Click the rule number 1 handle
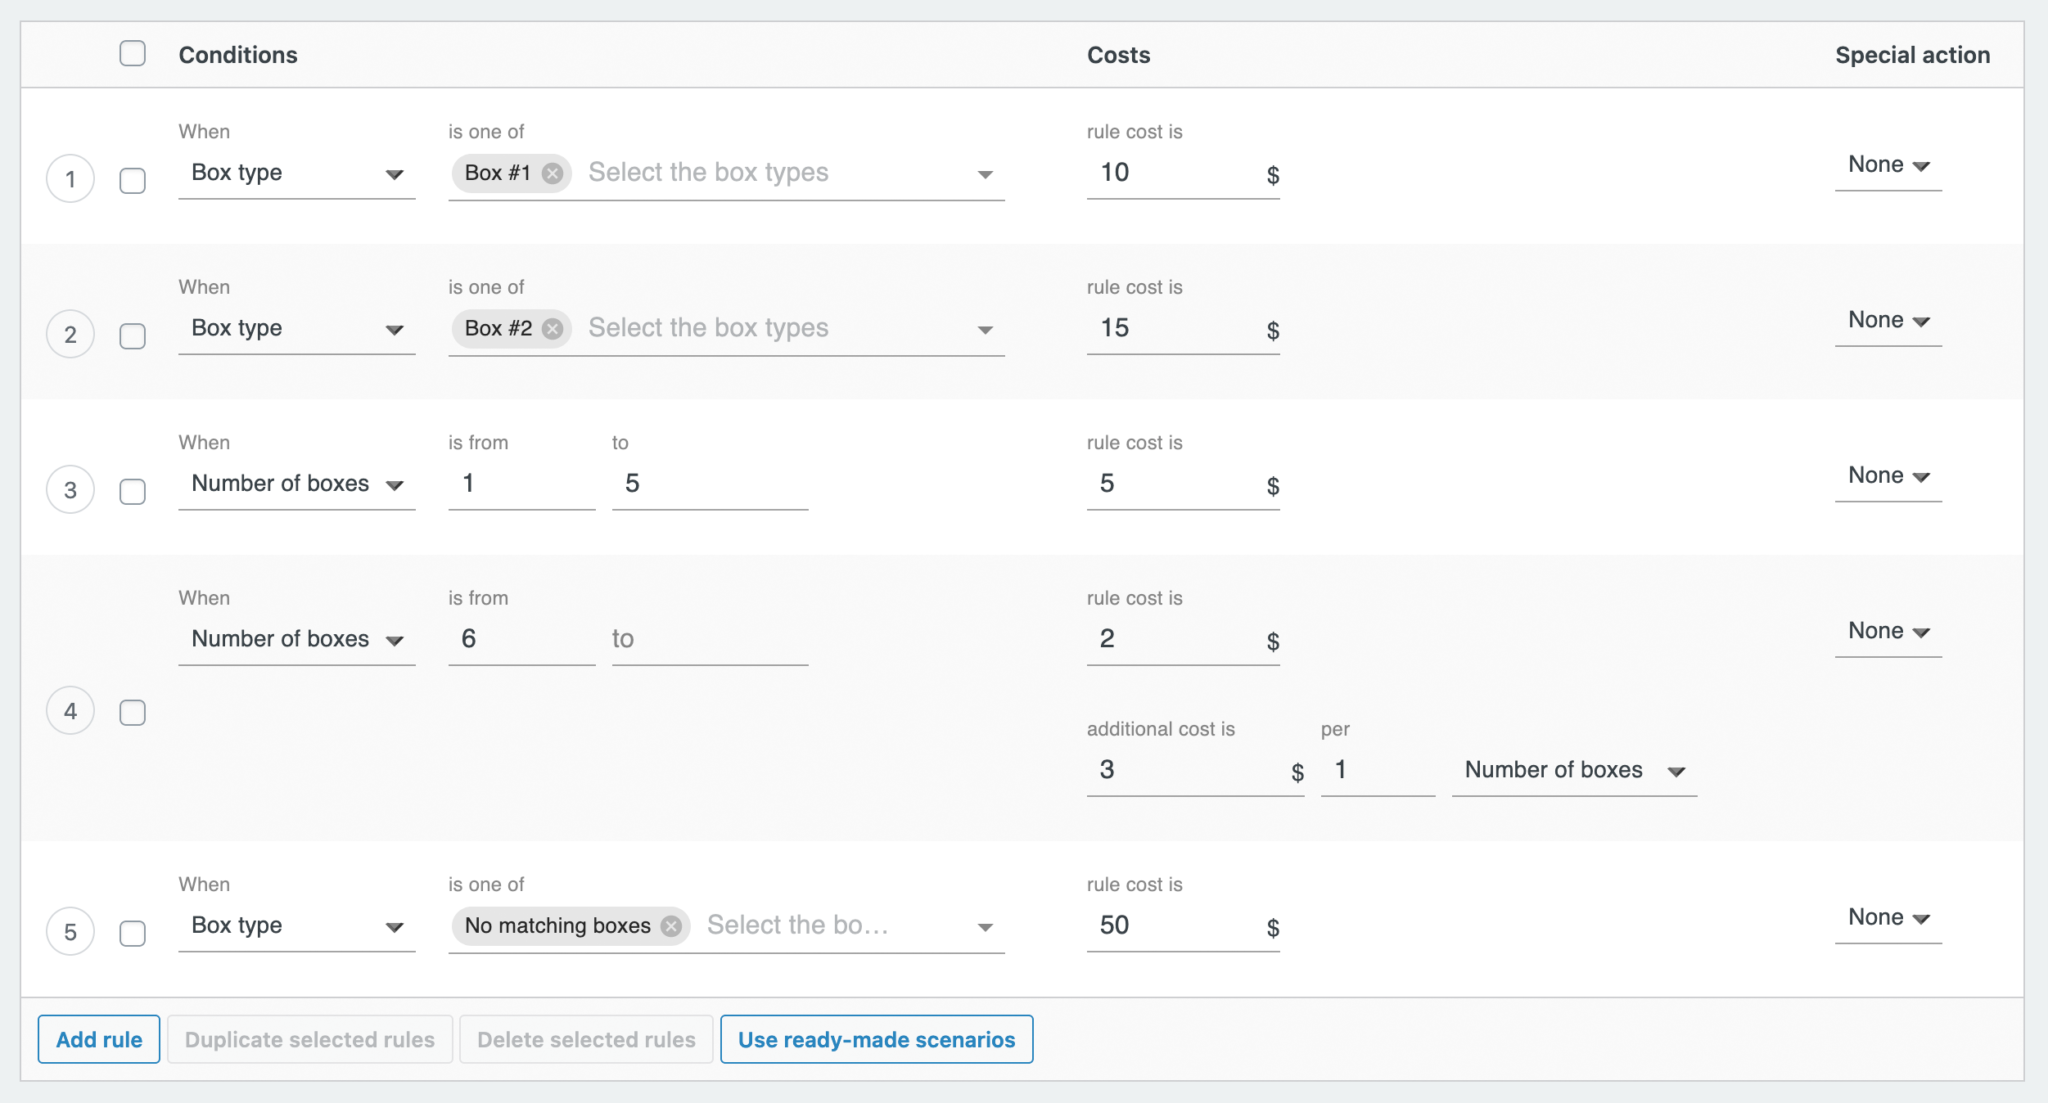The height and width of the screenshot is (1103, 2048). [70, 180]
